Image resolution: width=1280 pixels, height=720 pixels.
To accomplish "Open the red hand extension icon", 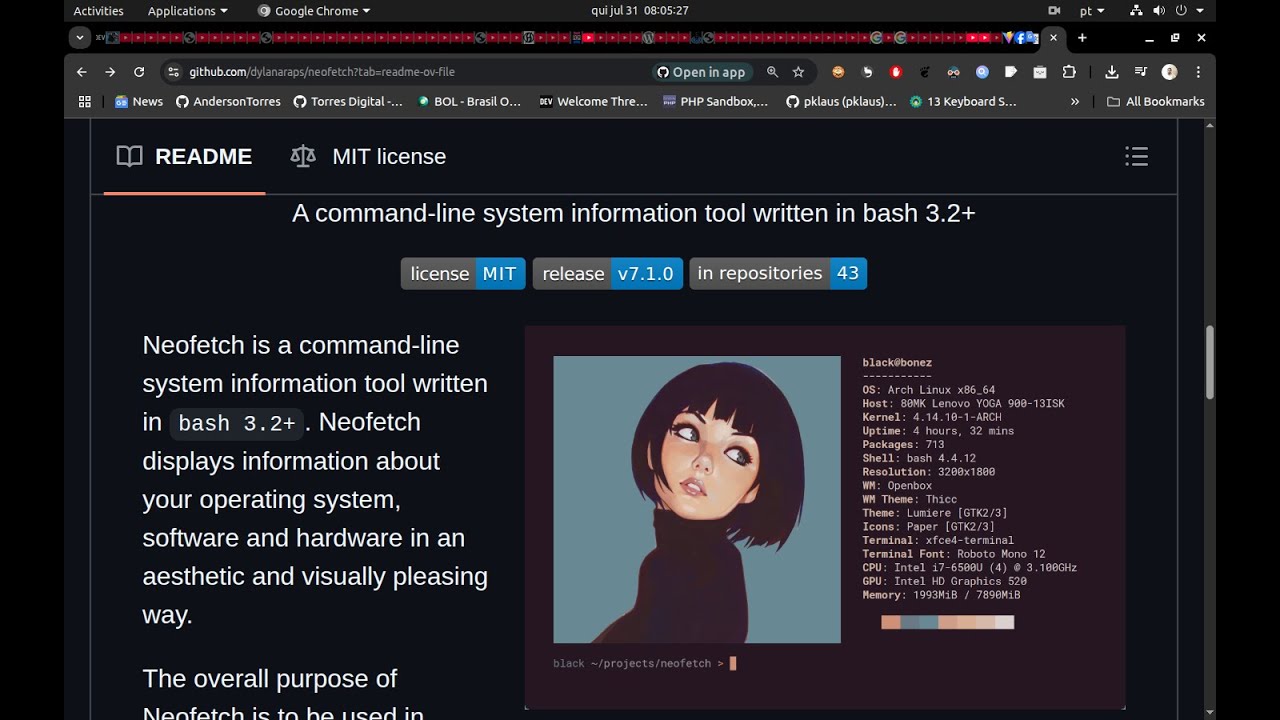I will (x=896, y=72).
